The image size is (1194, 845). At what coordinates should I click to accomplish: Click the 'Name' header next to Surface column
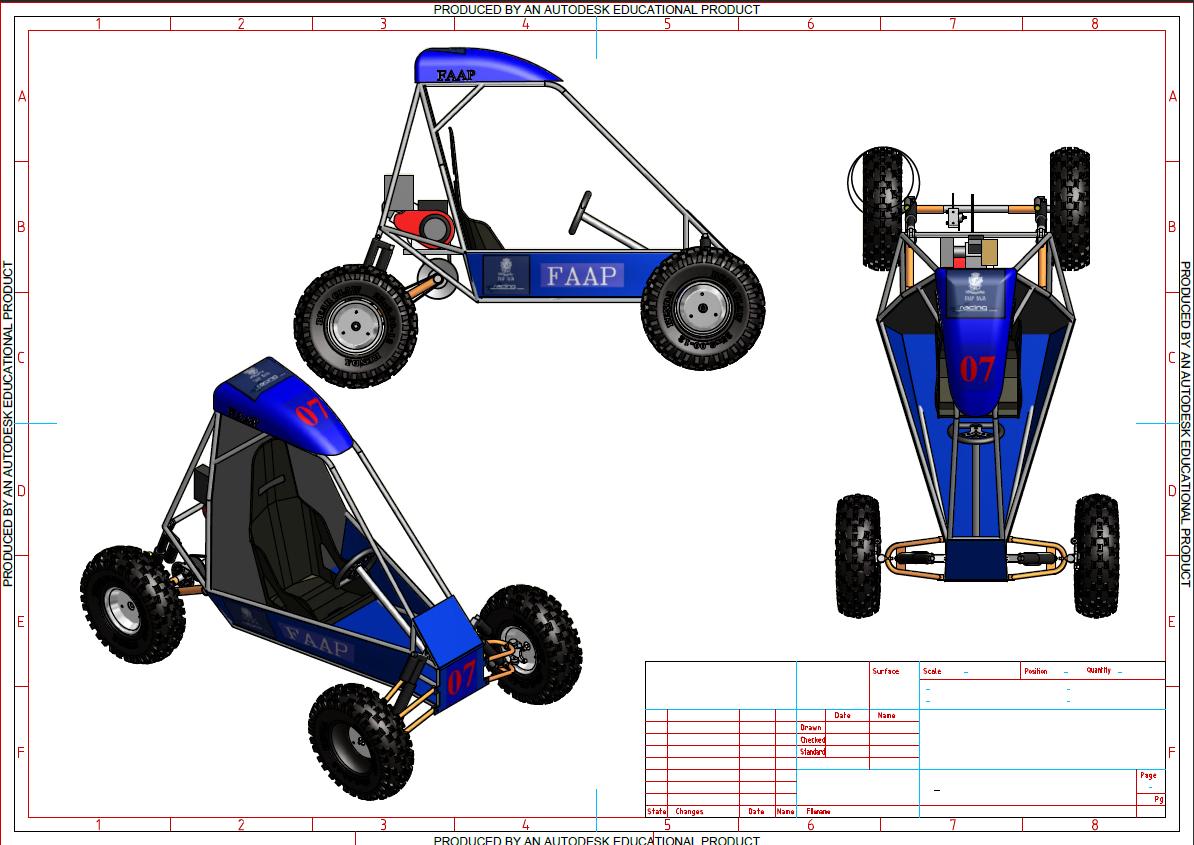click(886, 716)
